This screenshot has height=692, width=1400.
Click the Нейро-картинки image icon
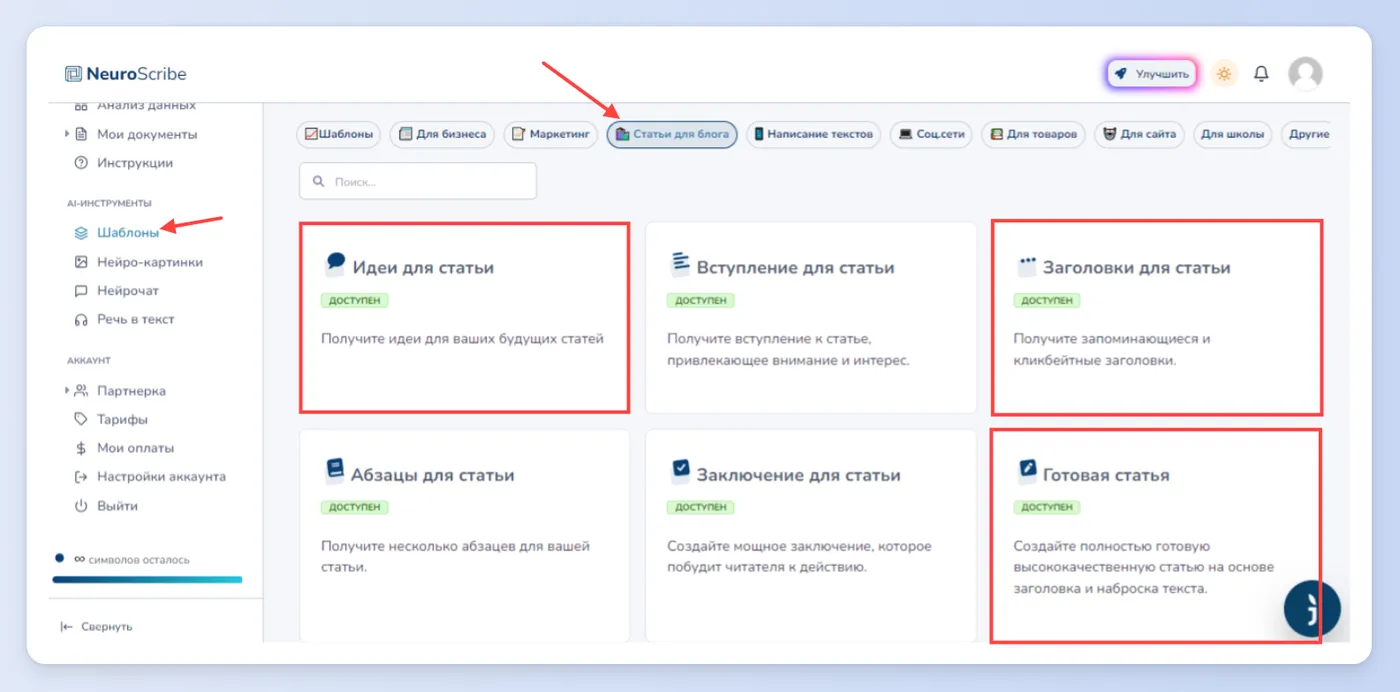point(81,262)
